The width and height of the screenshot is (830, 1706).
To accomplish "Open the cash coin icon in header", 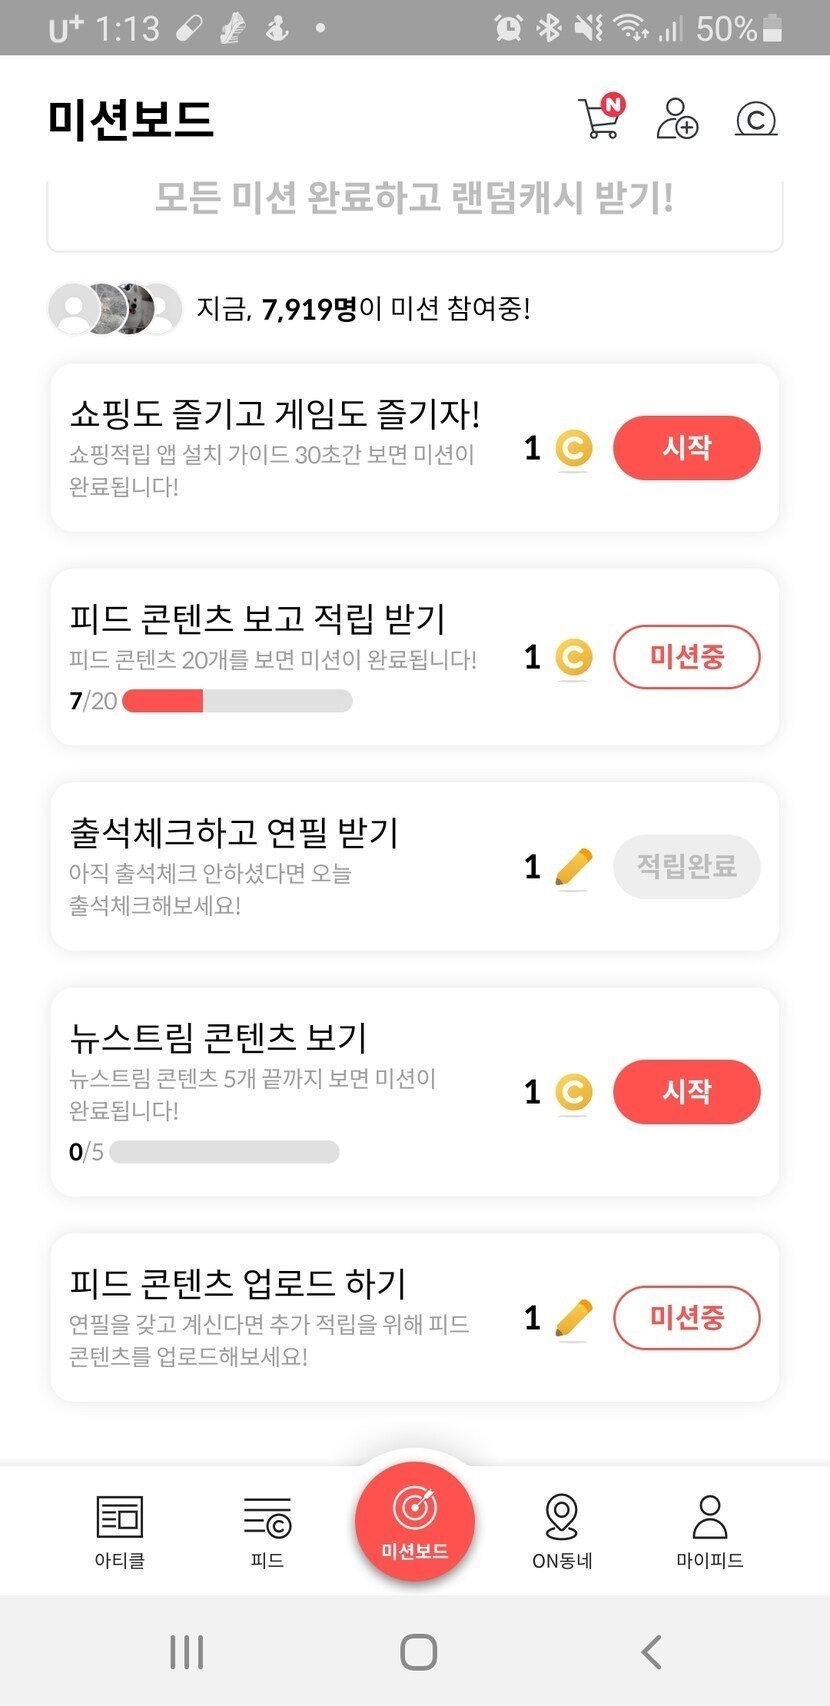I will click(756, 119).
